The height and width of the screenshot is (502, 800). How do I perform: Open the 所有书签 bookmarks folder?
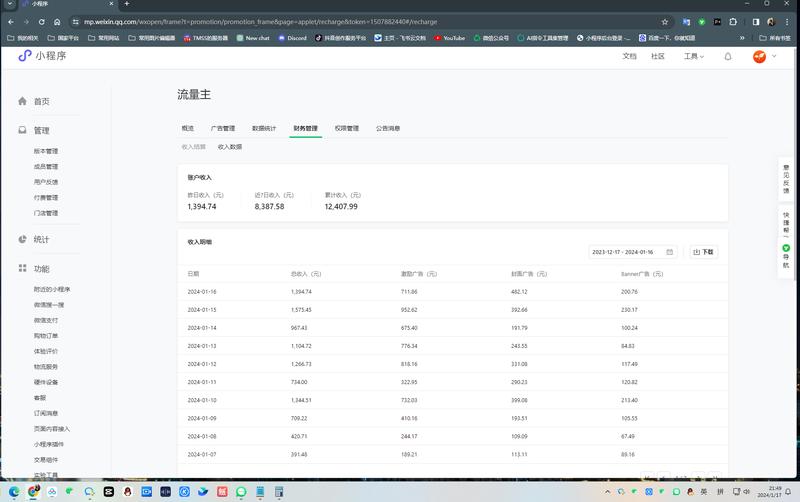click(x=774, y=38)
